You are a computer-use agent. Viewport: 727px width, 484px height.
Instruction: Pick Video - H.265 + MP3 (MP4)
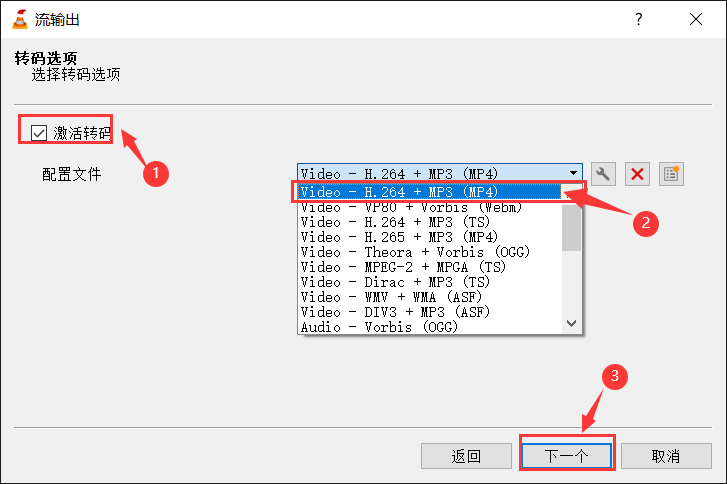[x=429, y=237]
